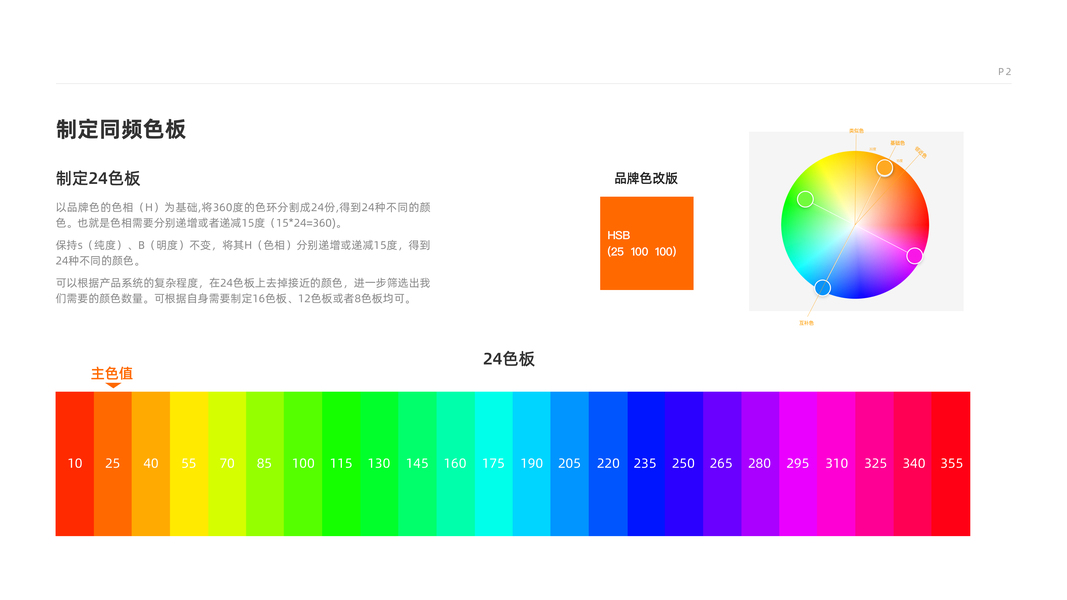The width and height of the screenshot is (1067, 600).
Task: Click the P2 page number
Action: pyautogui.click(x=1004, y=71)
